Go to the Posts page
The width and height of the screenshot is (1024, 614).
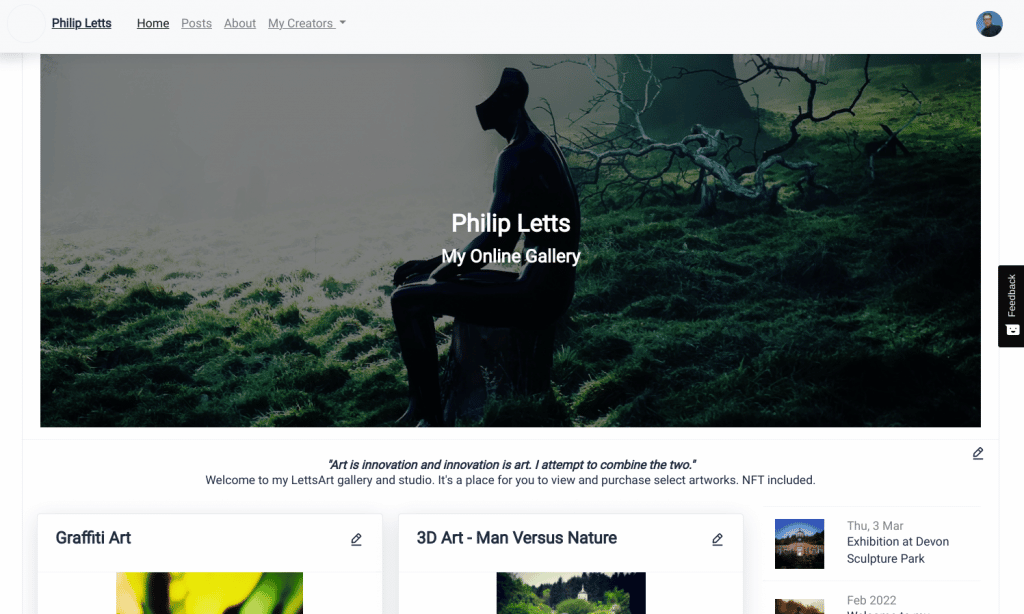196,24
